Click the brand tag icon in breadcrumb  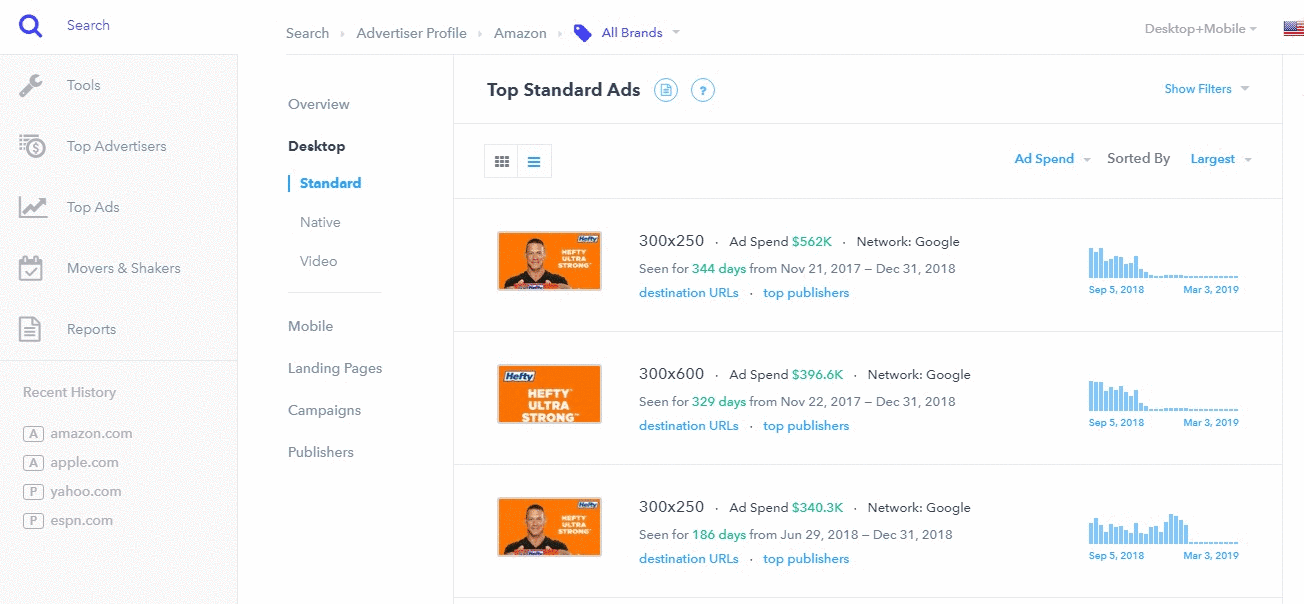click(582, 33)
